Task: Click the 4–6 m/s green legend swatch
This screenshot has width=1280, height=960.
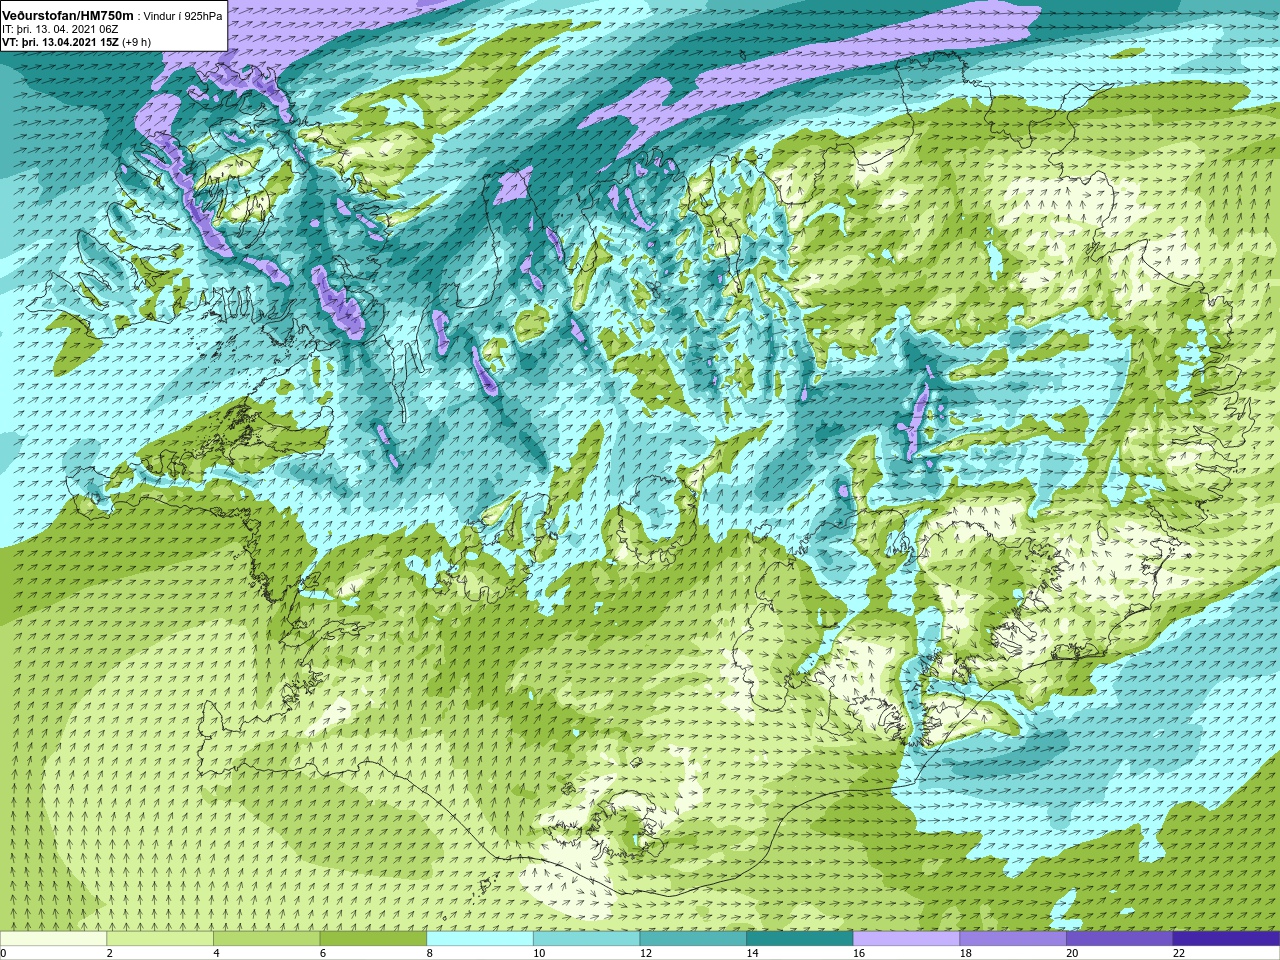Action: pos(266,938)
